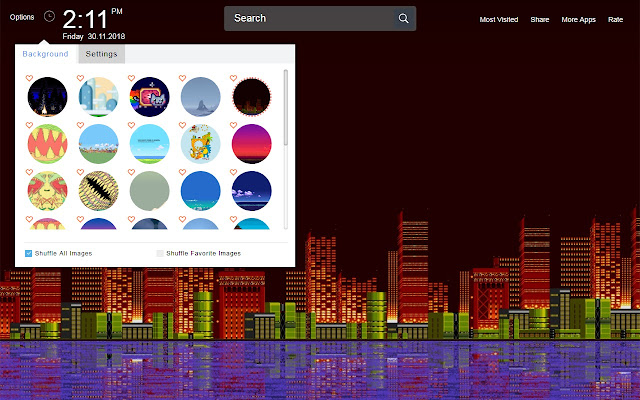Open the Background tab
640x400 pixels.
(45, 54)
